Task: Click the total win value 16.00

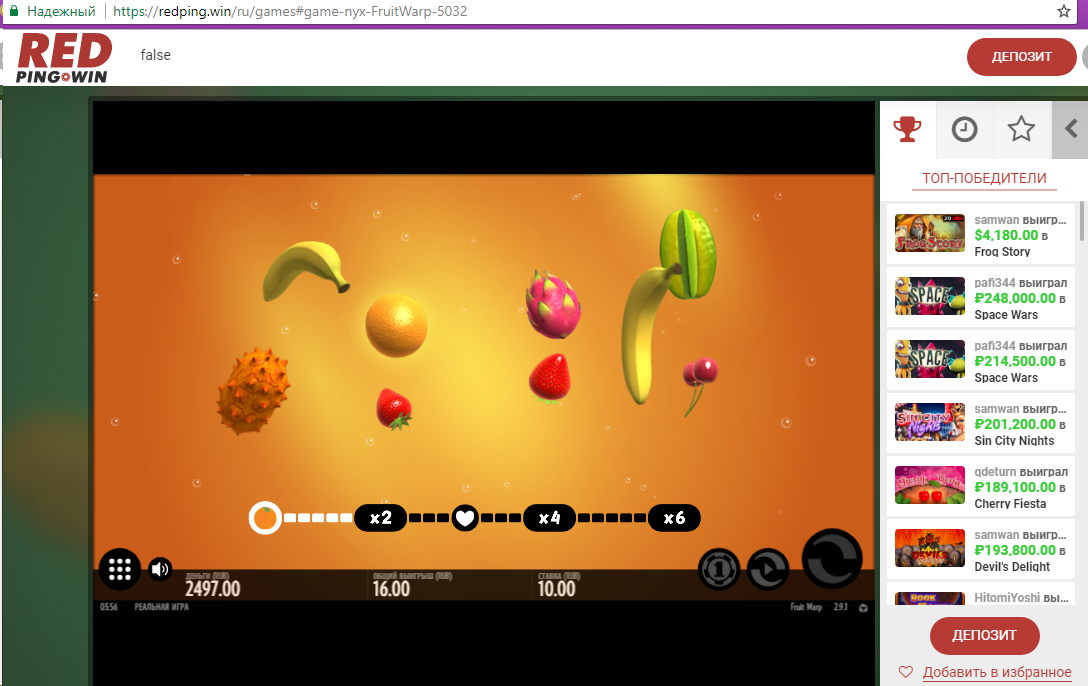Action: (x=391, y=589)
